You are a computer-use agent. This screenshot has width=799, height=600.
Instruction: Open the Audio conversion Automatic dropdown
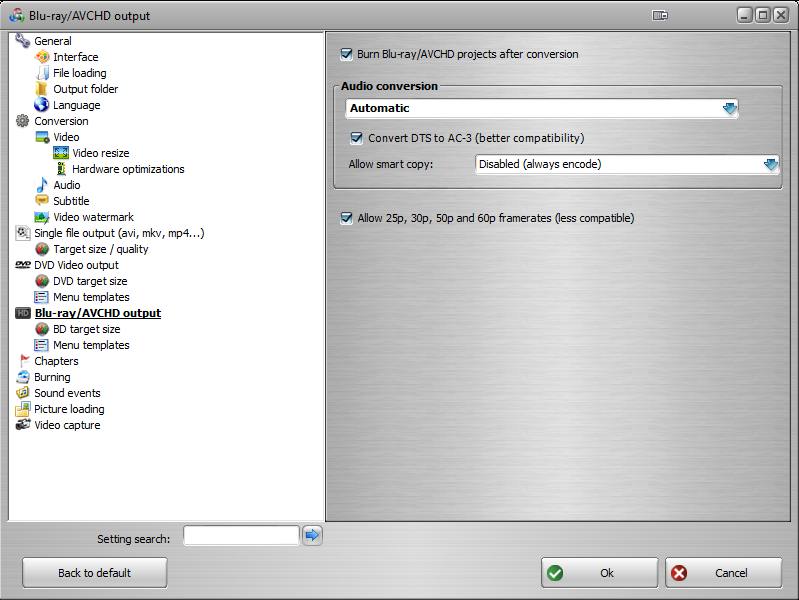point(541,108)
